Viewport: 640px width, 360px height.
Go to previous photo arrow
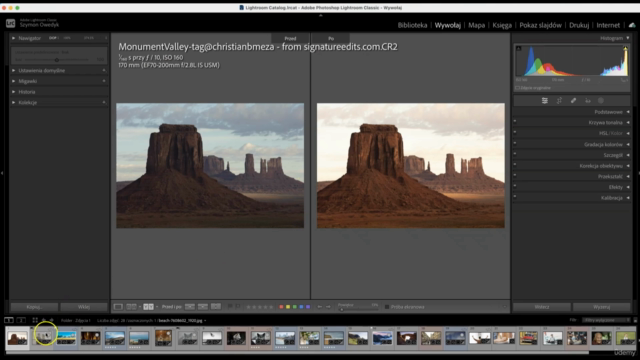tap(320, 307)
